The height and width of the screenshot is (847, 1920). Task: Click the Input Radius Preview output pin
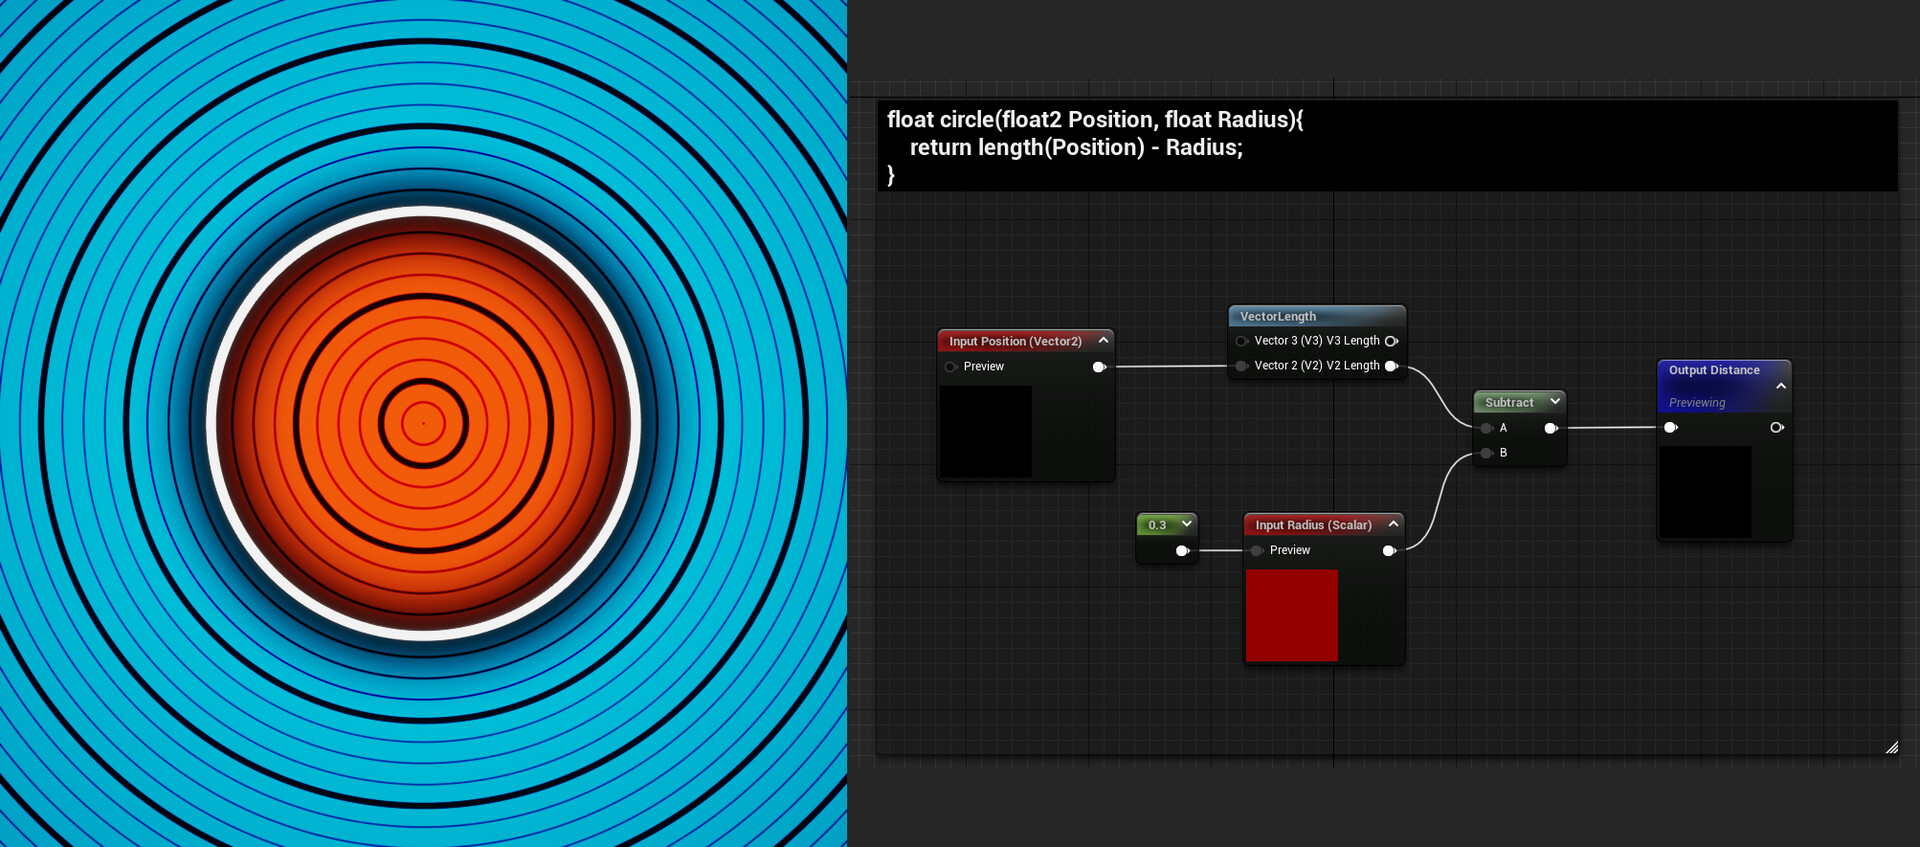coord(1389,551)
